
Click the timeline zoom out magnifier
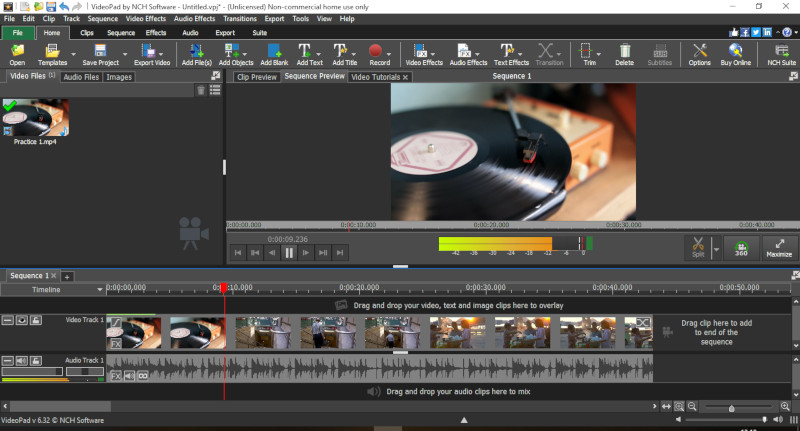coord(692,407)
